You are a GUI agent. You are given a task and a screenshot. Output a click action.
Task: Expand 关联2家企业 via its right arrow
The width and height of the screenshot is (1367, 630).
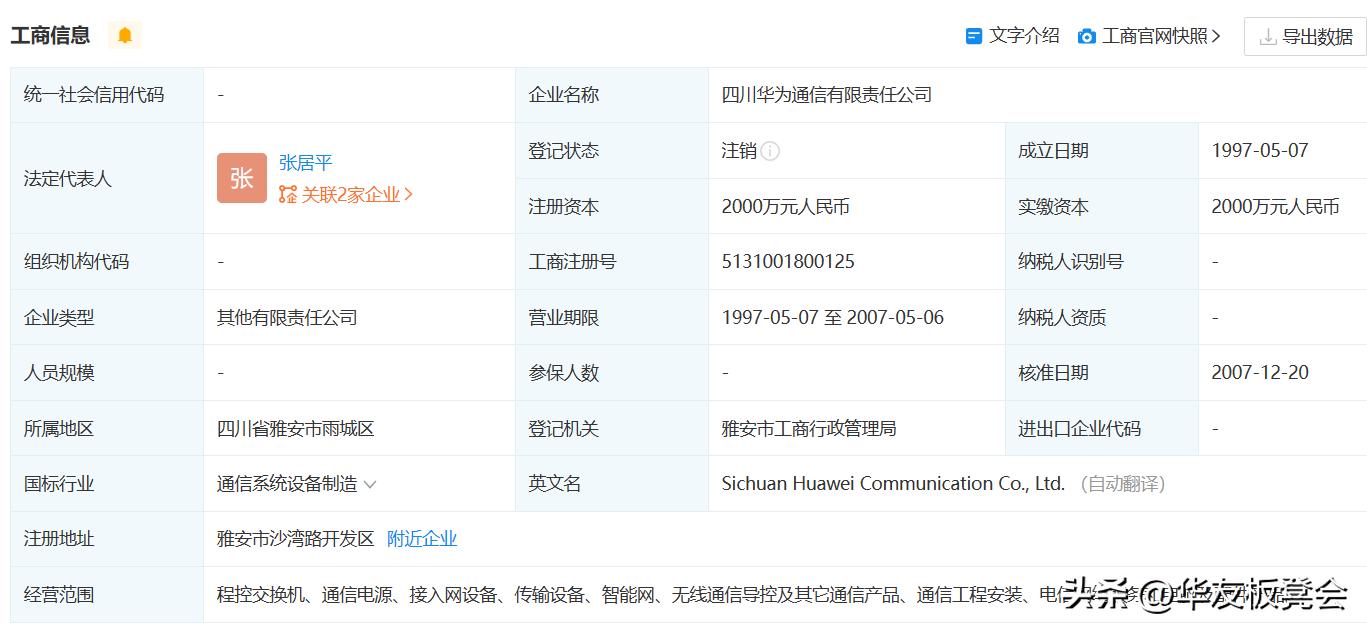click(x=410, y=194)
